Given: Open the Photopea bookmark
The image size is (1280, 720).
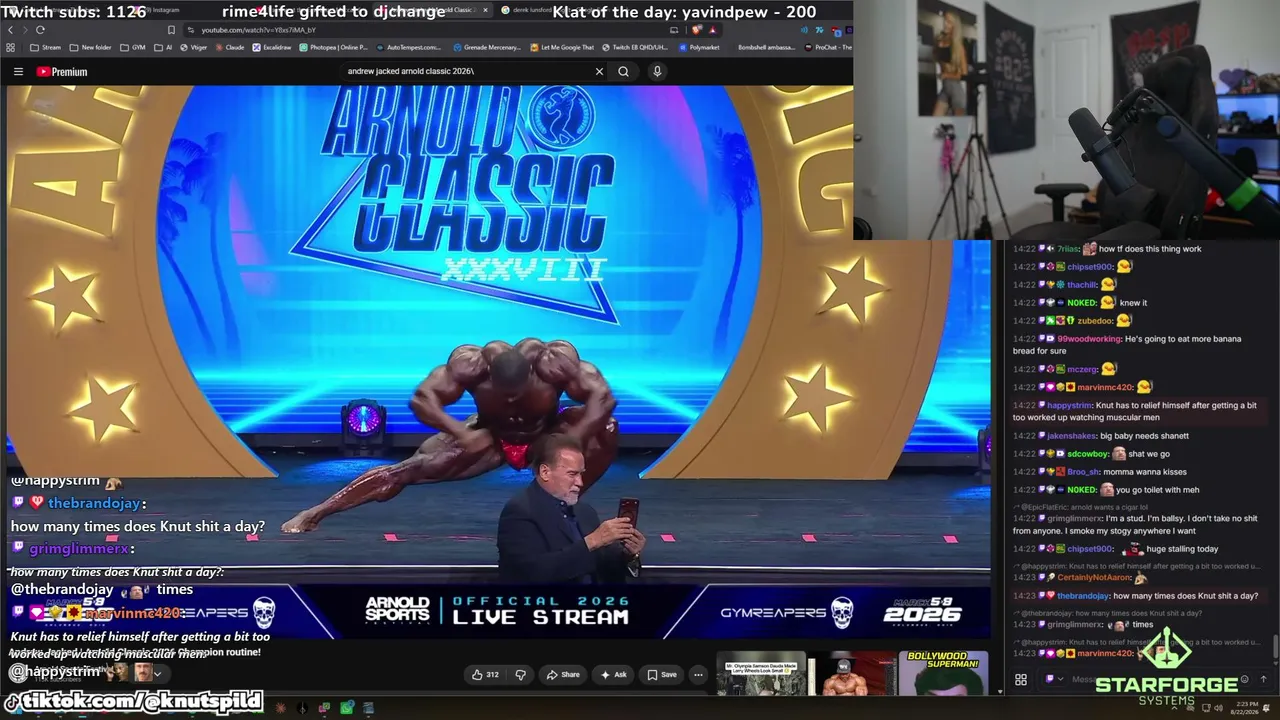Looking at the screenshot, I should coord(334,47).
